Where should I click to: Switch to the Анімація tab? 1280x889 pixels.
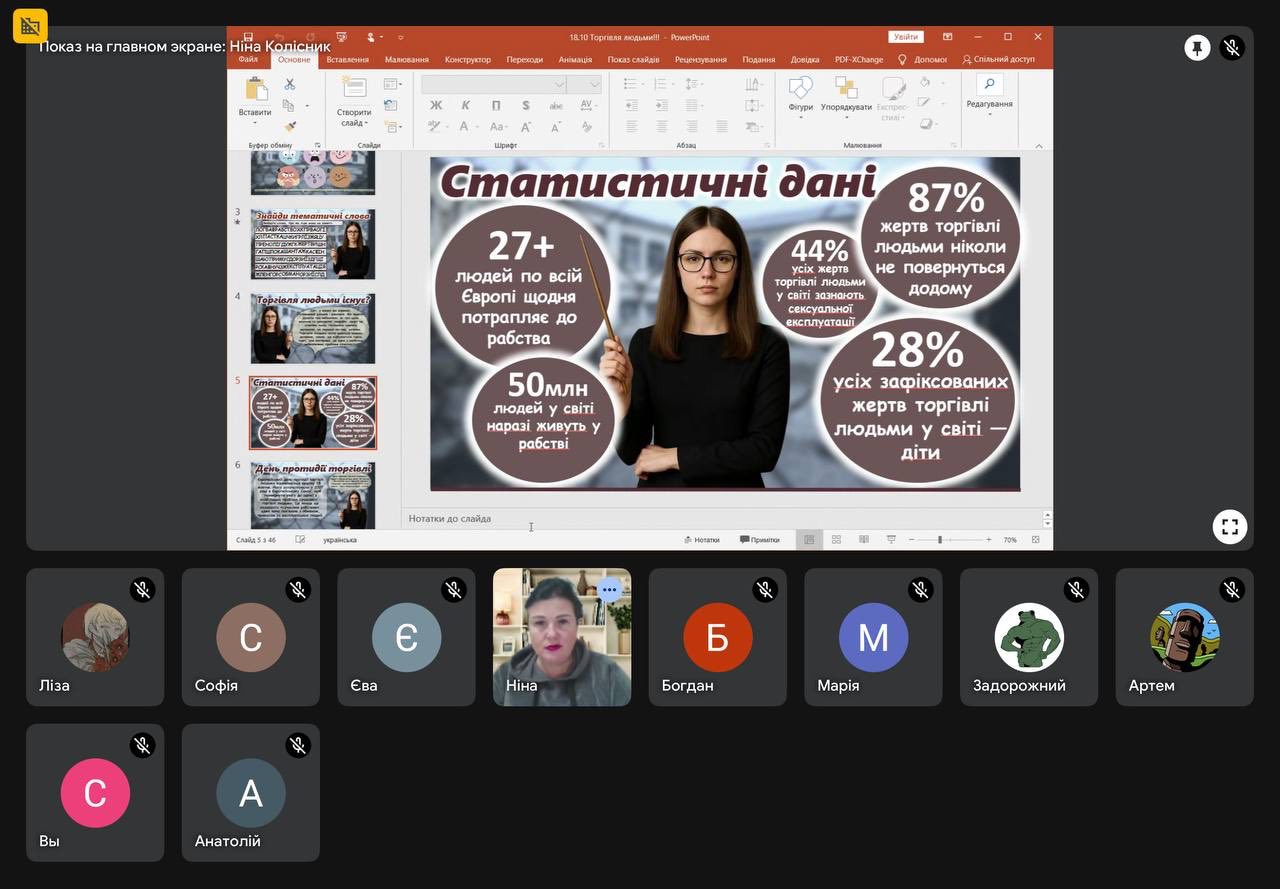575,60
